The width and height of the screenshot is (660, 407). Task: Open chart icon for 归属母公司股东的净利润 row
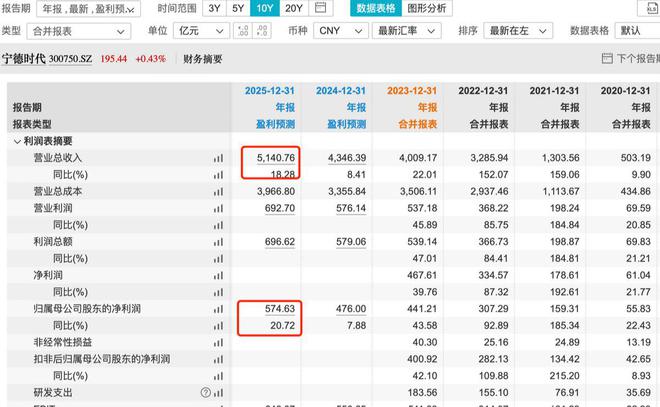[x=218, y=309]
